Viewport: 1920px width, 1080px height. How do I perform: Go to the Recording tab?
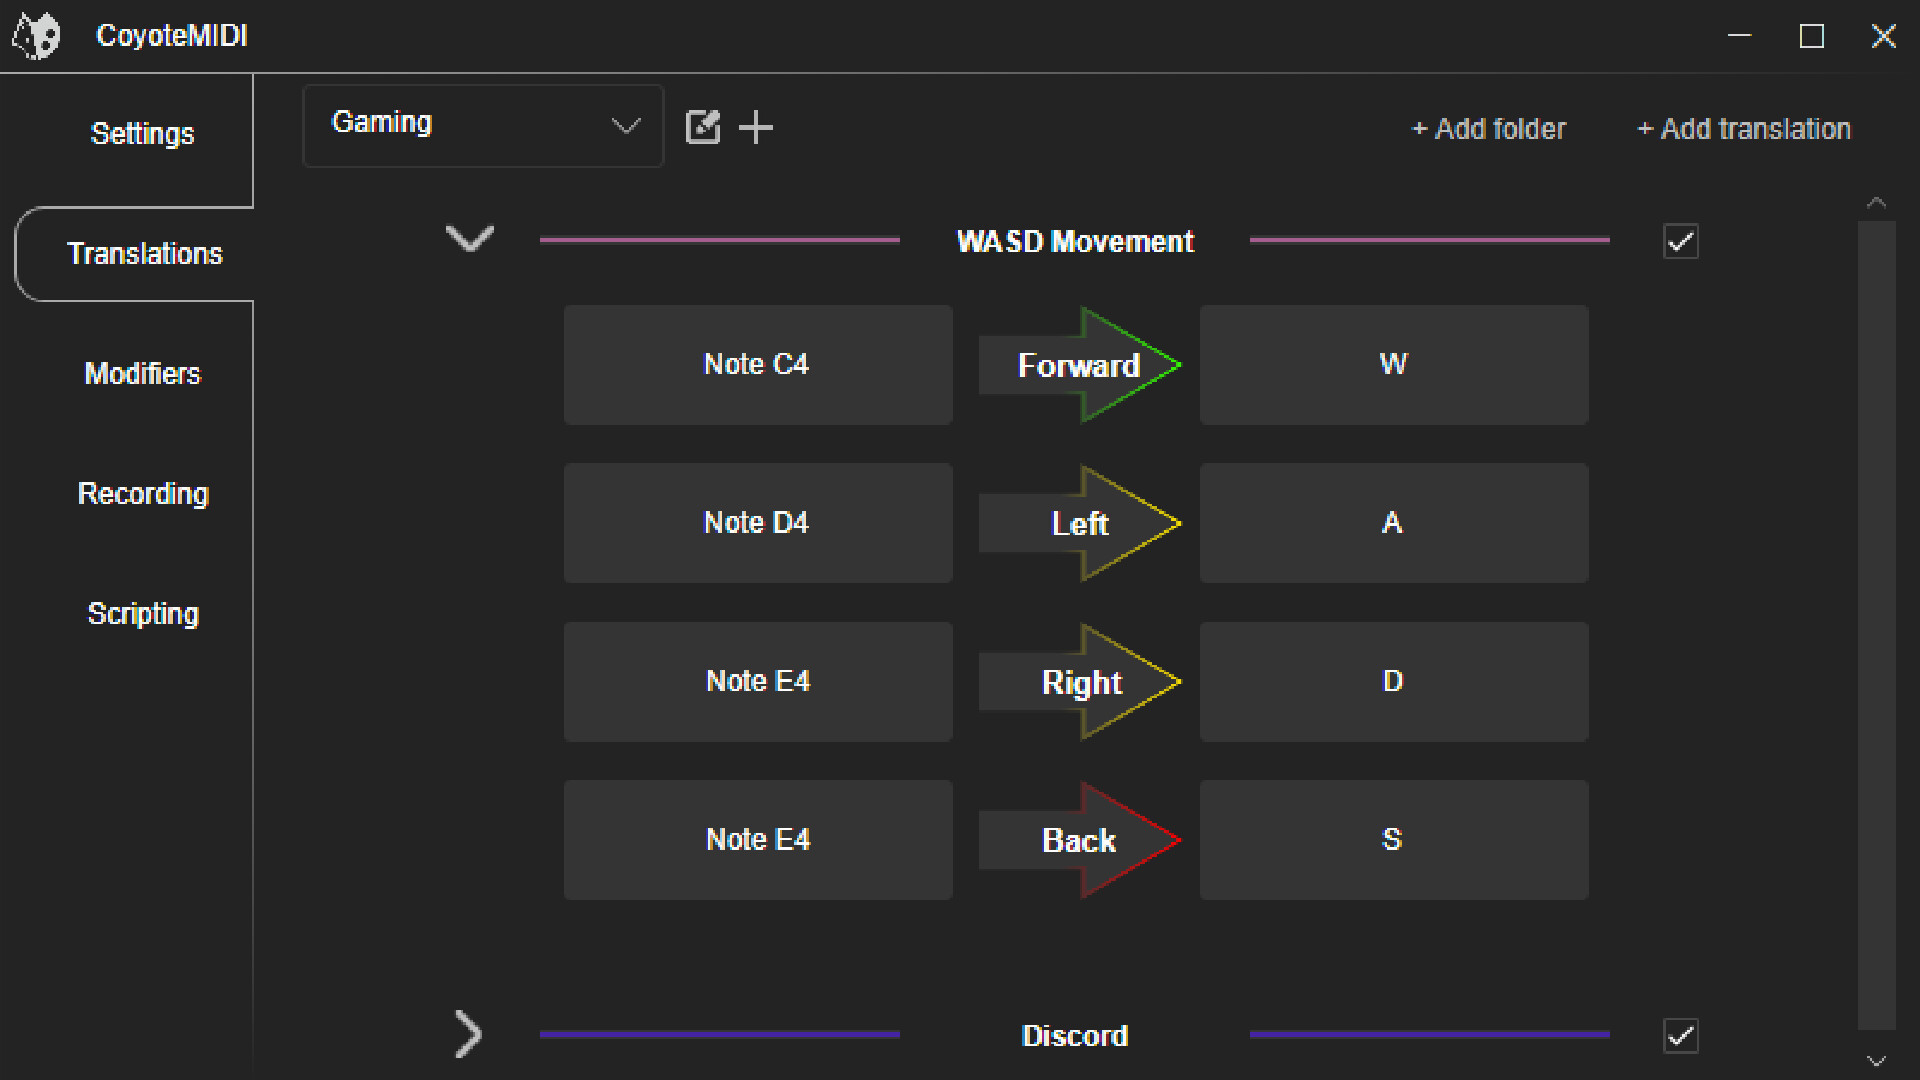143,494
